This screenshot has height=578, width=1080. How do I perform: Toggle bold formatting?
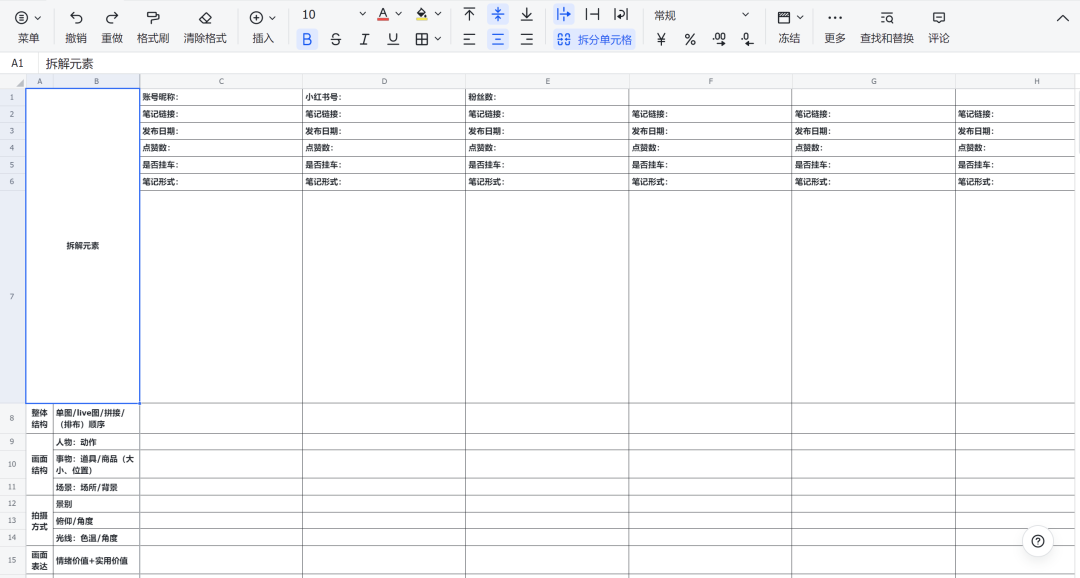pyautogui.click(x=307, y=39)
